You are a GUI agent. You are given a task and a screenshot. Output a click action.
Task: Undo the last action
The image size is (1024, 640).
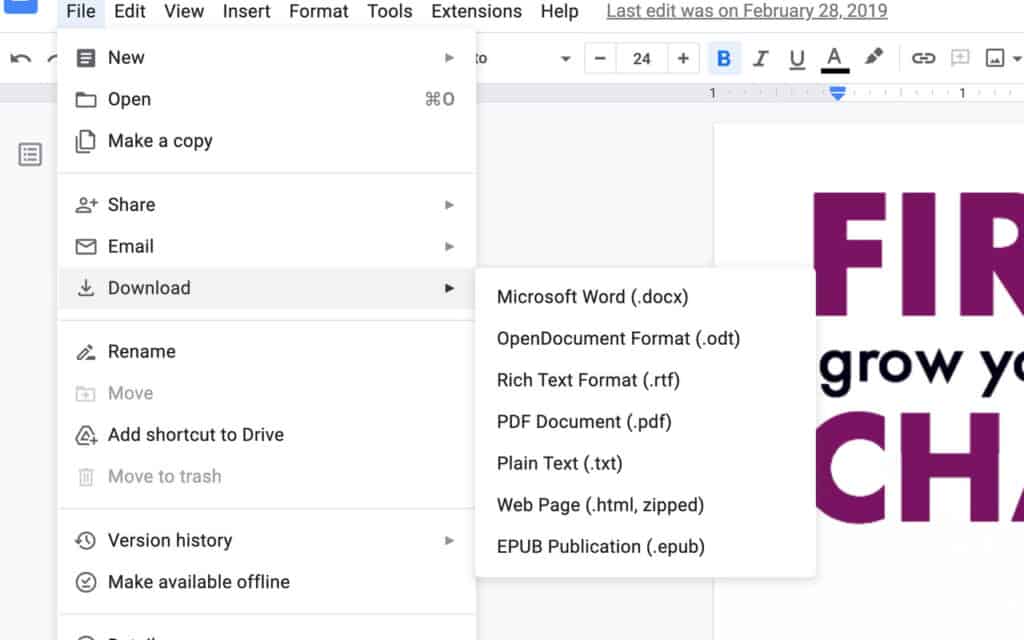[x=18, y=58]
